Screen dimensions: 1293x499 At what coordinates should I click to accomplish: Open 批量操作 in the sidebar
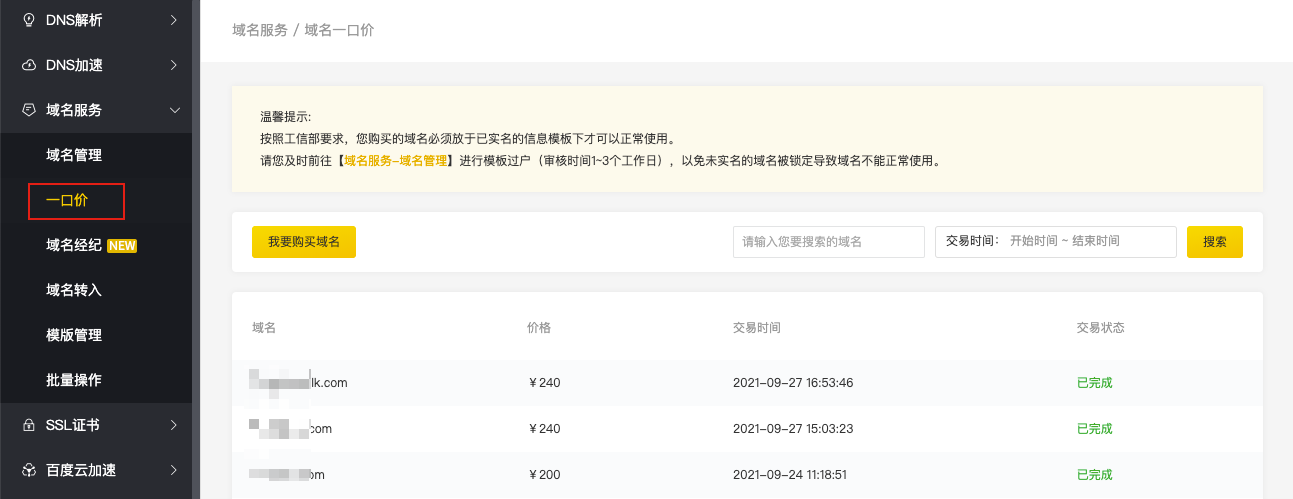(74, 380)
